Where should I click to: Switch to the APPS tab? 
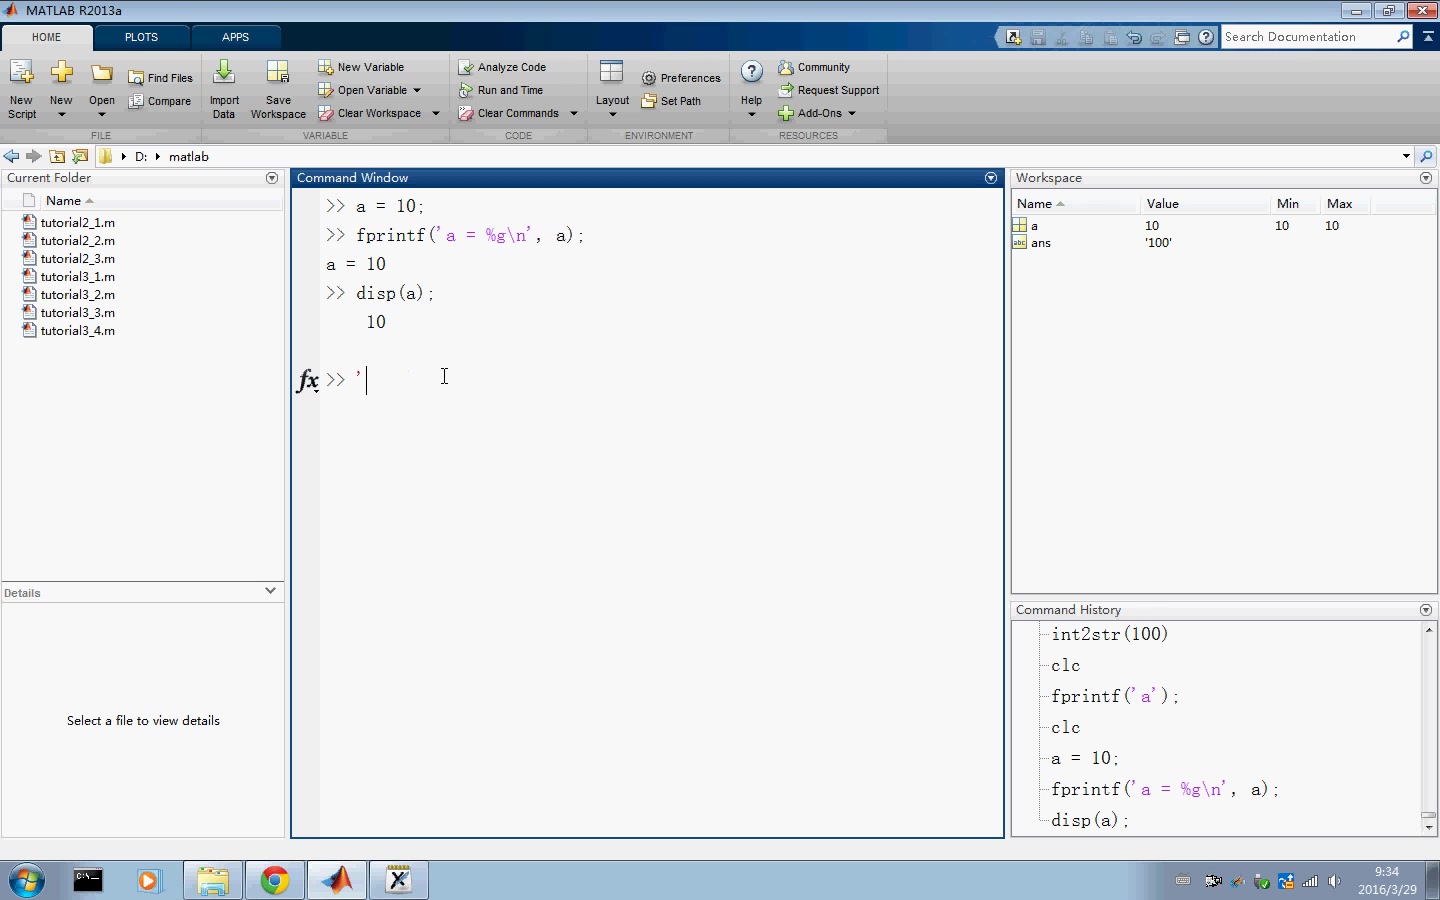[x=235, y=37]
